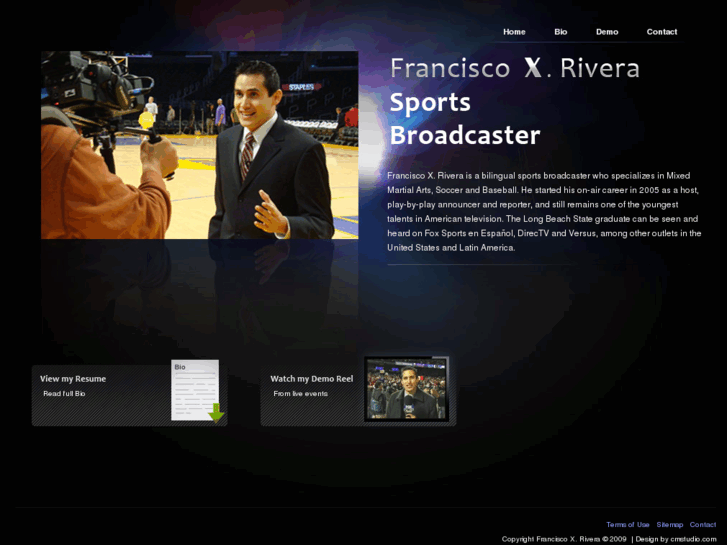Click the Copyright Francisco X. Rivera 2009 text
This screenshot has width=727, height=545.
coord(564,539)
